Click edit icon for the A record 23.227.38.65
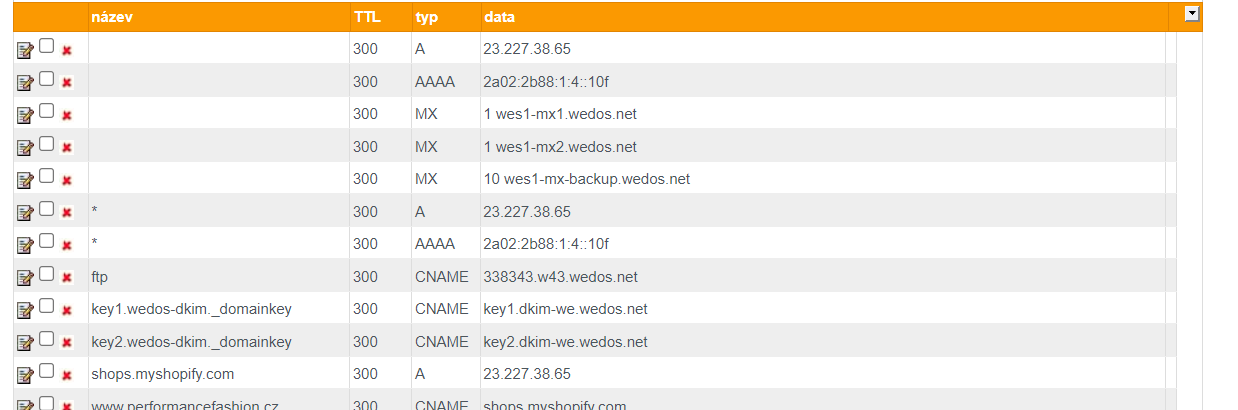The width and height of the screenshot is (1238, 410). pos(25,50)
